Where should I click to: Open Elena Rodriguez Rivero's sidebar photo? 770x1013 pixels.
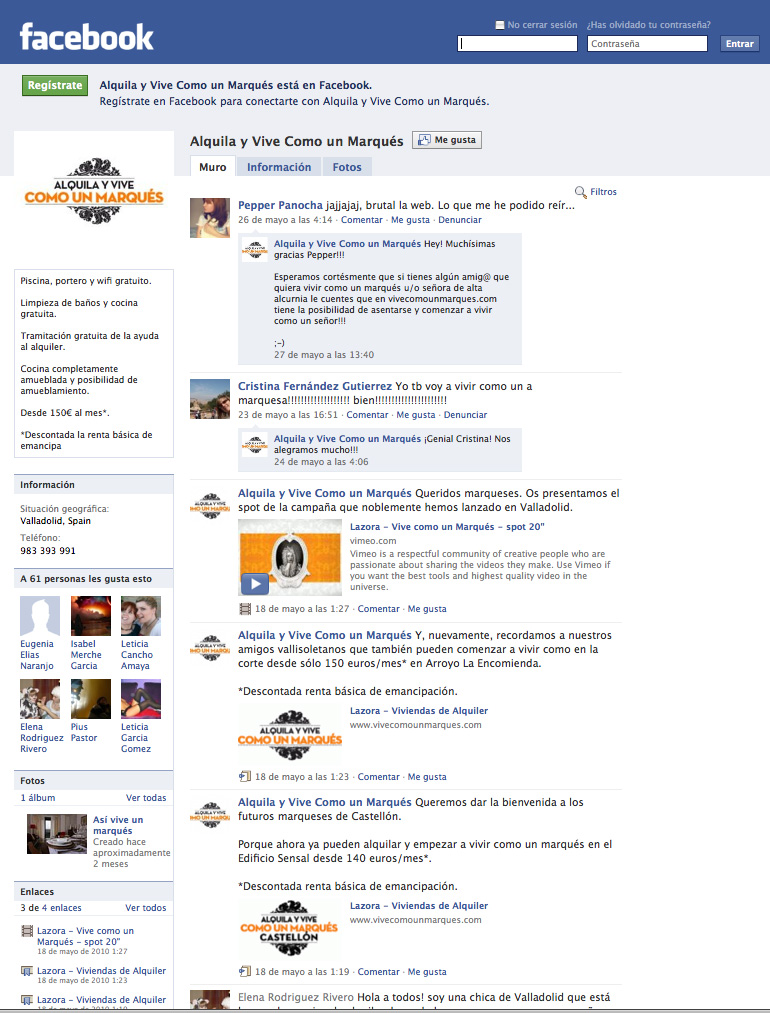pyautogui.click(x=40, y=699)
